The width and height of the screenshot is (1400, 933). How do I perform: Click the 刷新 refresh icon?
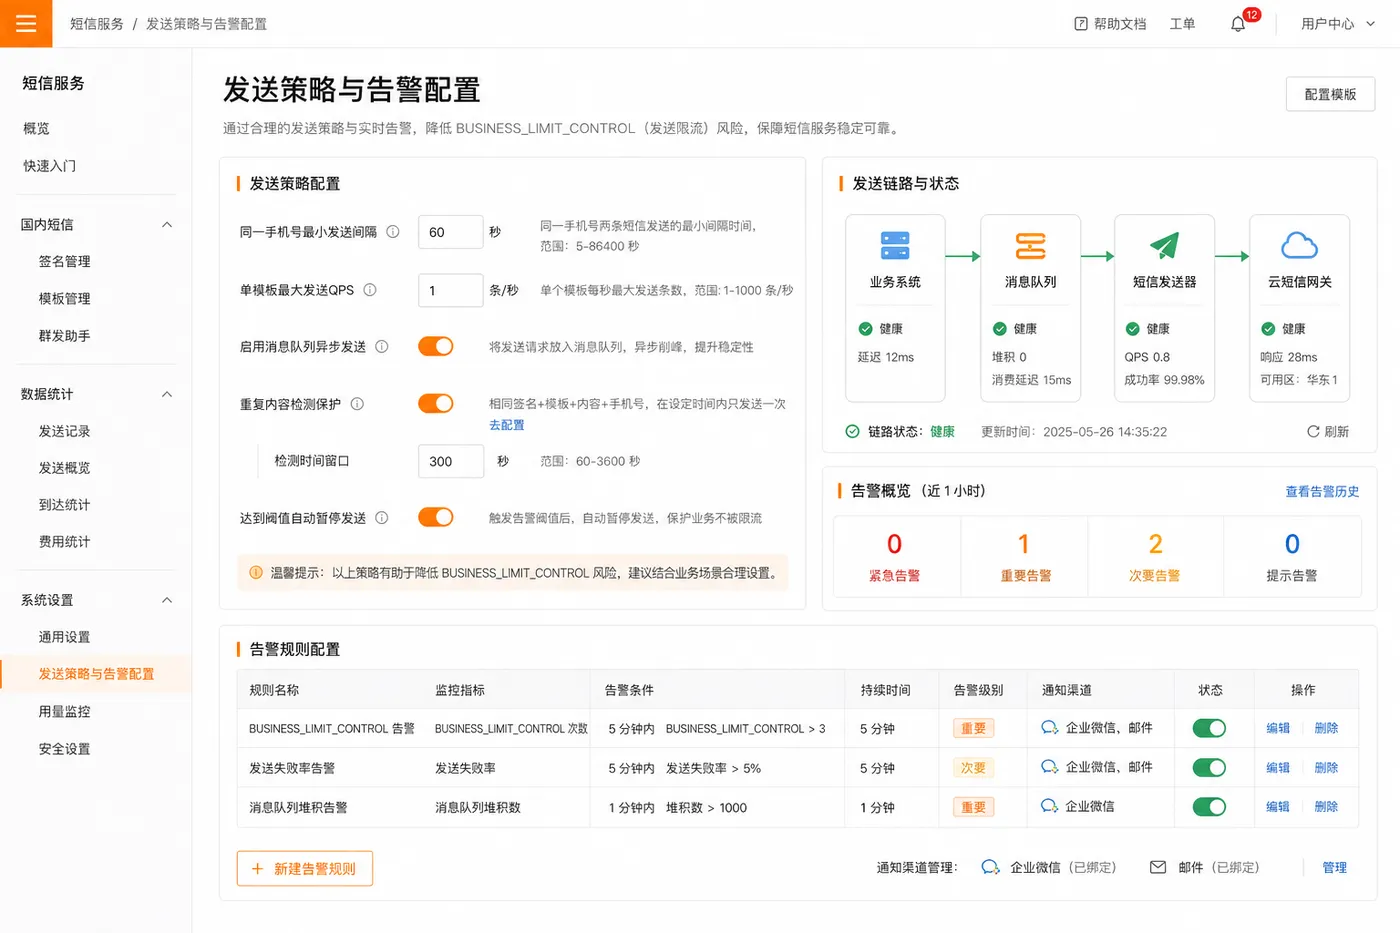[x=1313, y=432]
